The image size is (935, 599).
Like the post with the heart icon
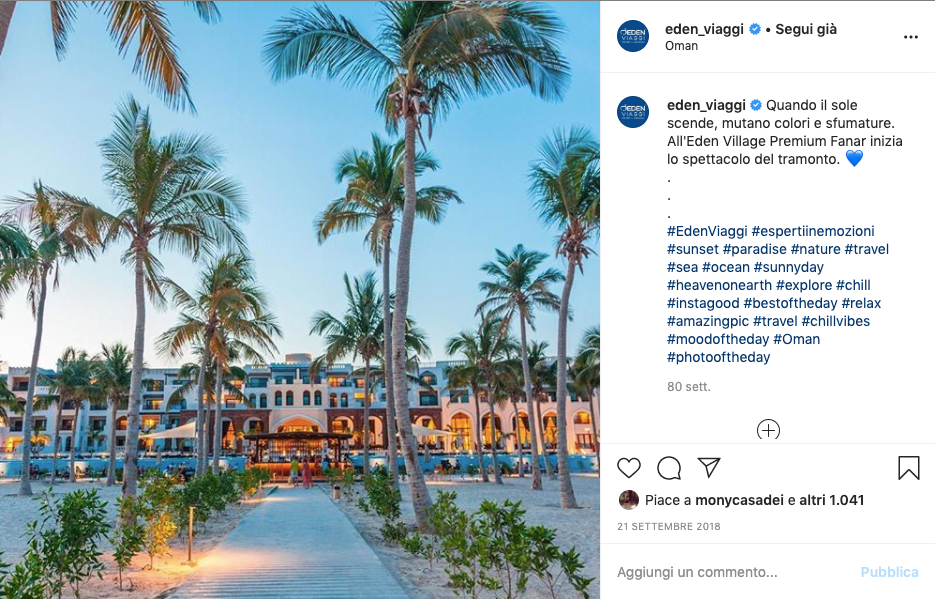629,468
